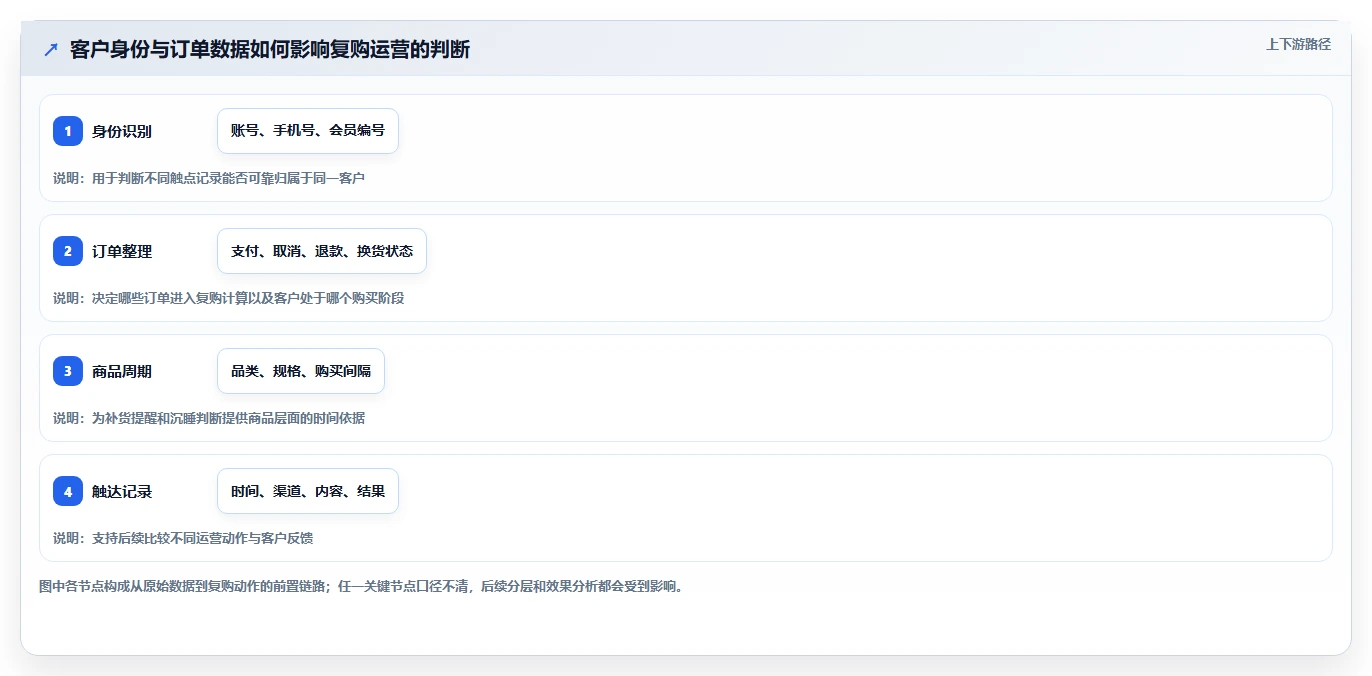Screen dimensions: 1372x676
Task: Click the note 决定哪些订单进入复购计算
Action: [229, 298]
